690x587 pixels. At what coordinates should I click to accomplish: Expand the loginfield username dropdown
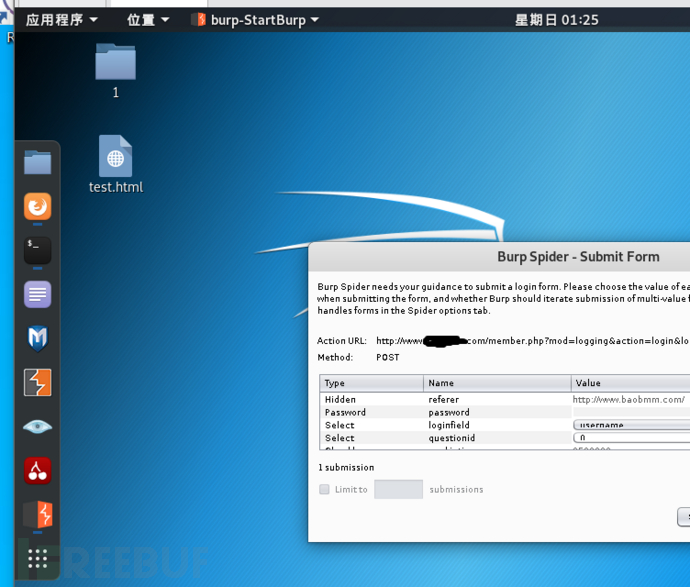click(630, 425)
